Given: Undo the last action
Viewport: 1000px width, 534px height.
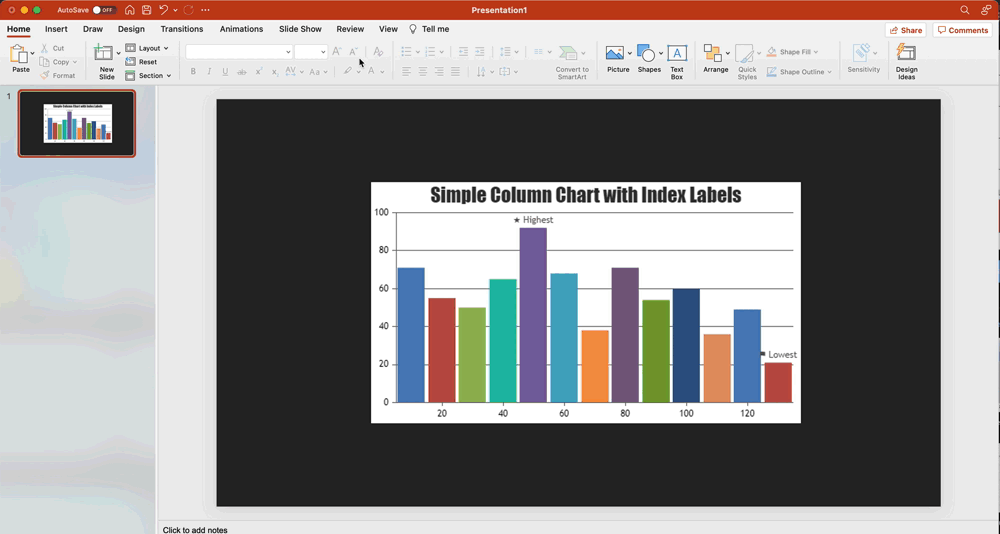Looking at the screenshot, I should pyautogui.click(x=163, y=10).
